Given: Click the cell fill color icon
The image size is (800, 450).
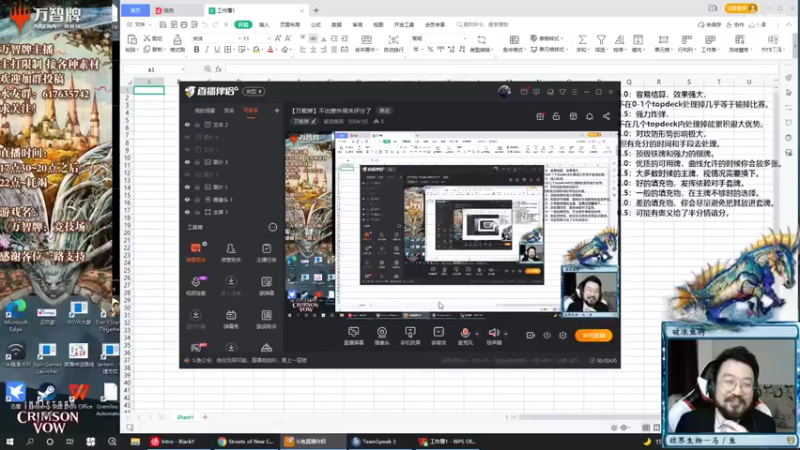Looking at the screenshot, I should [x=256, y=49].
